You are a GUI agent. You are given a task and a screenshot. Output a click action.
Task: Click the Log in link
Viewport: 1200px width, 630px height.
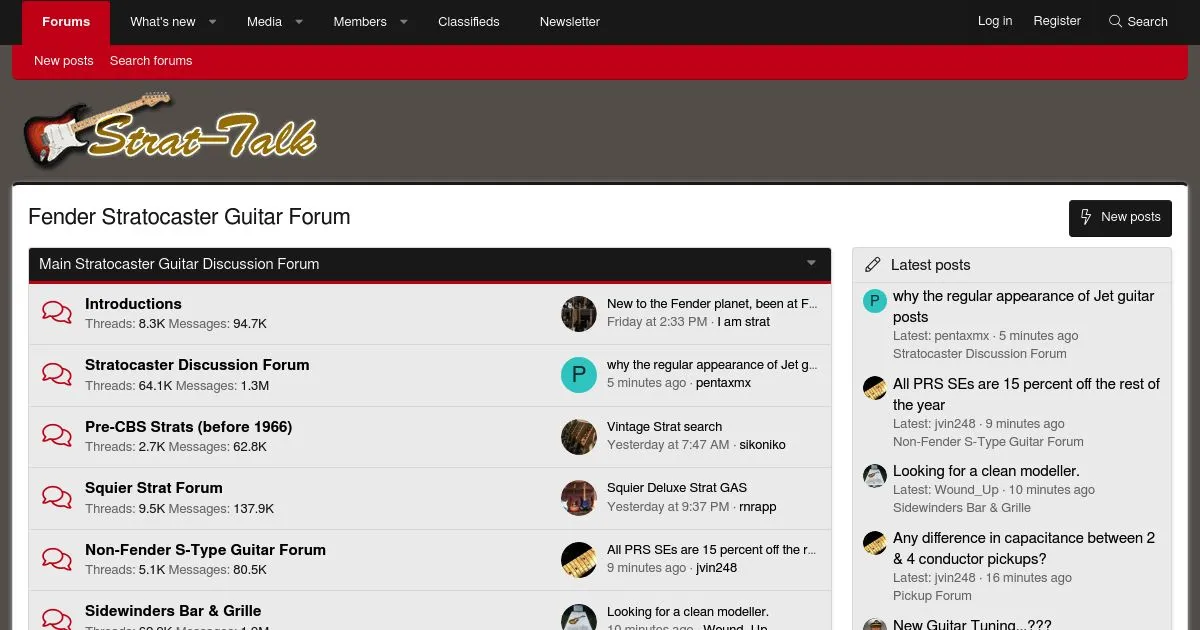coord(995,21)
